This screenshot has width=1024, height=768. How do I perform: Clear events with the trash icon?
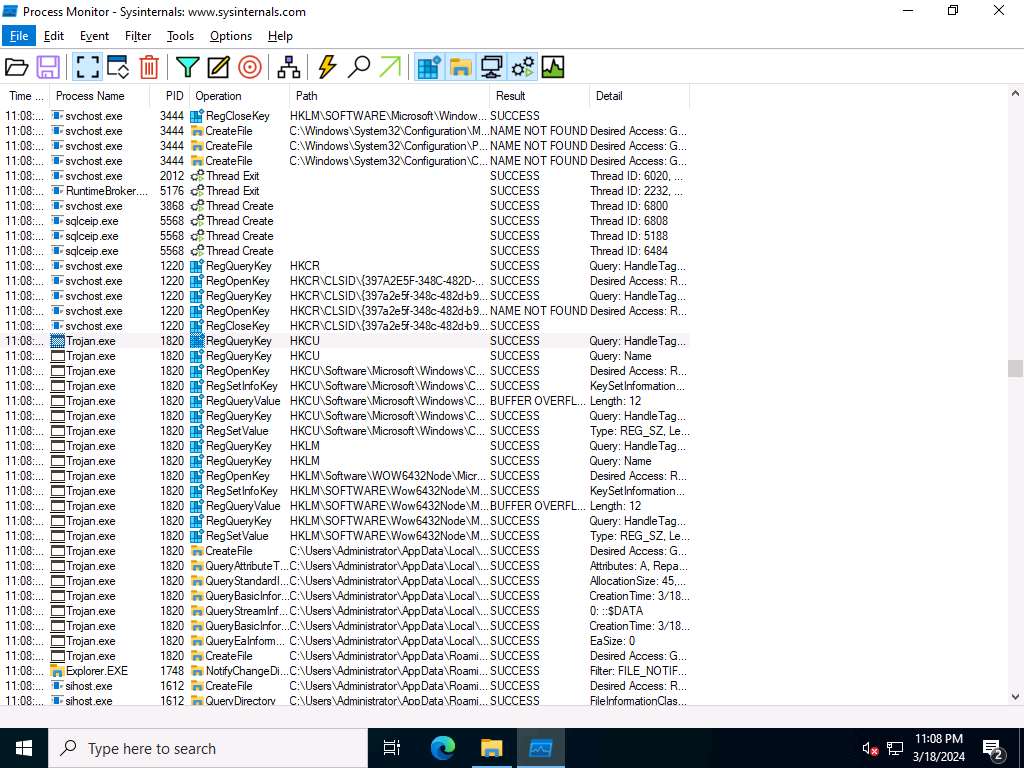(x=149, y=67)
